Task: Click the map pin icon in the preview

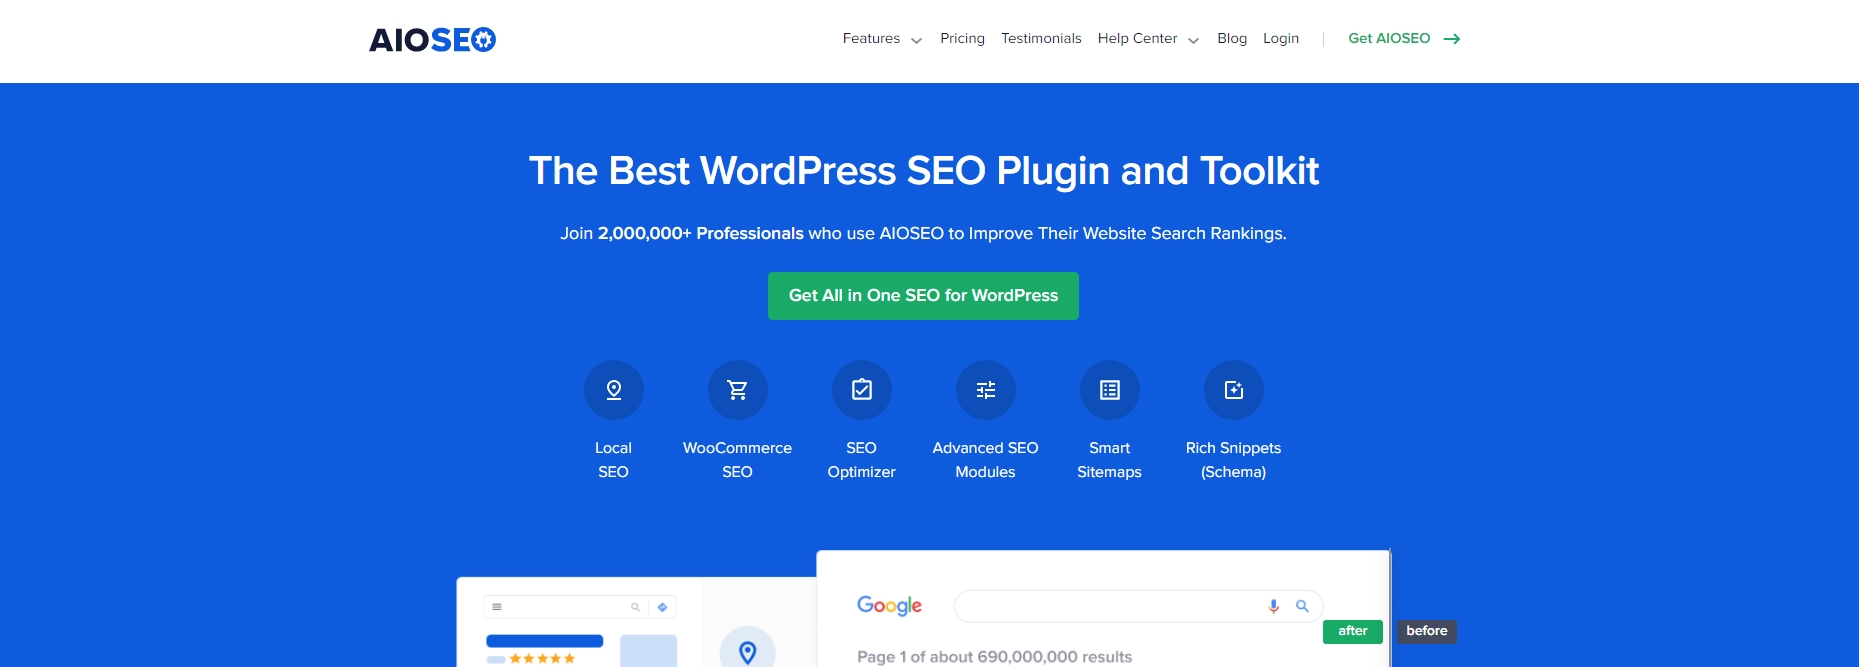Action: (747, 652)
